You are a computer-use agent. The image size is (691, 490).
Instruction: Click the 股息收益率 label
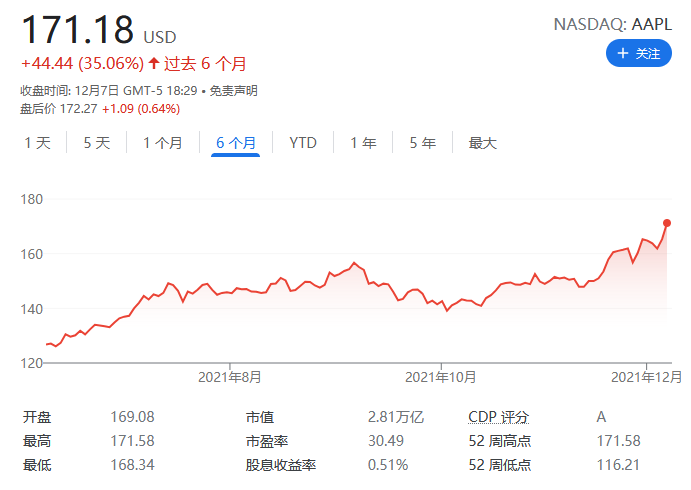[x=281, y=465]
